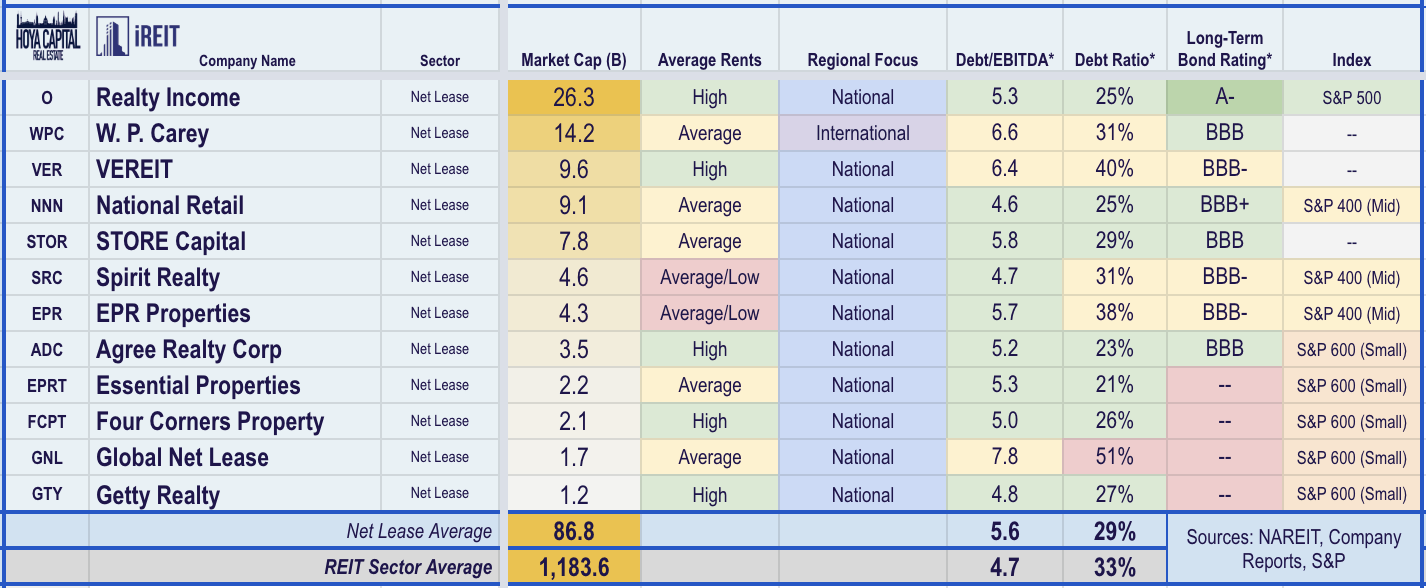
Task: Click the International regional focus cell
Action: 862,134
